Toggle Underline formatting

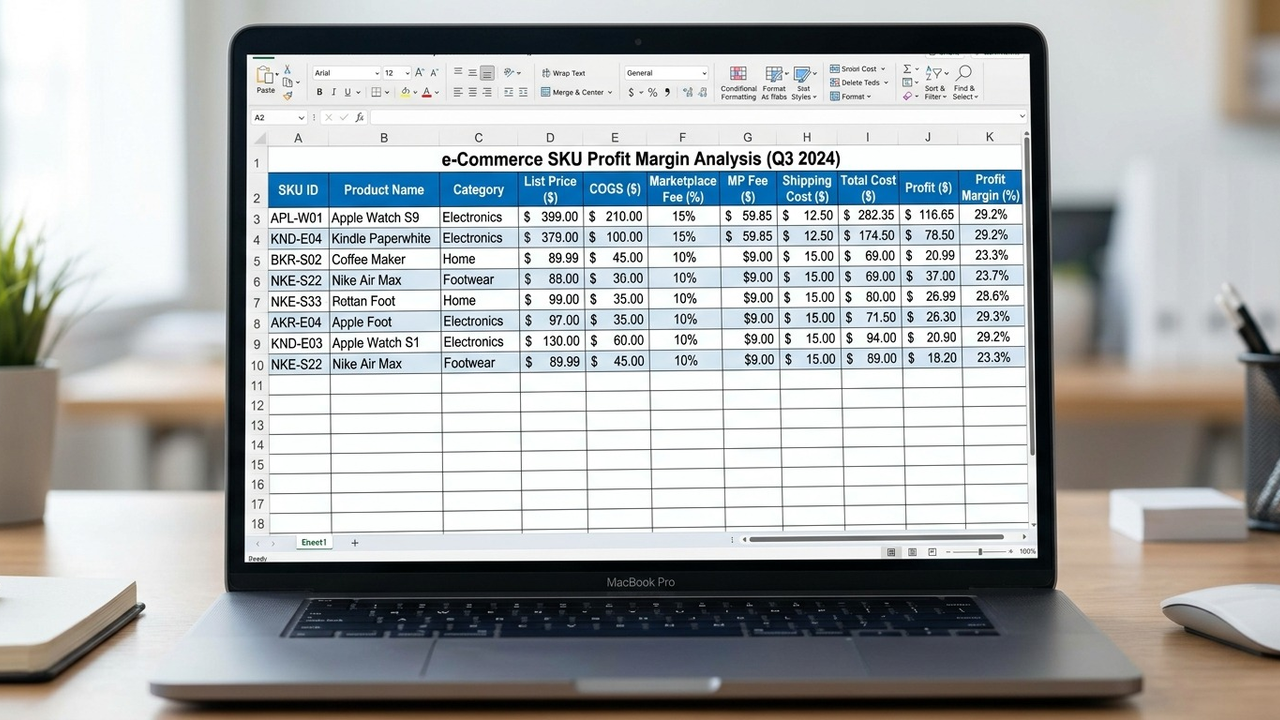[347, 92]
